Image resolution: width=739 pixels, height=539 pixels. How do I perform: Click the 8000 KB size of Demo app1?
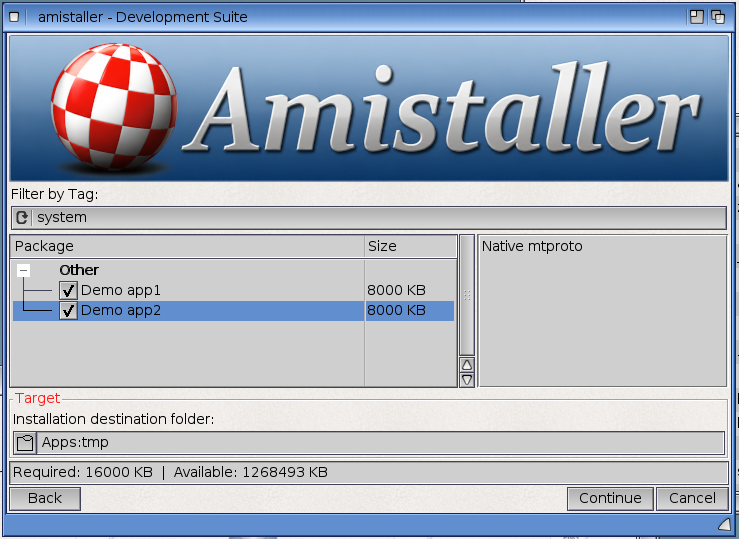(x=396, y=290)
